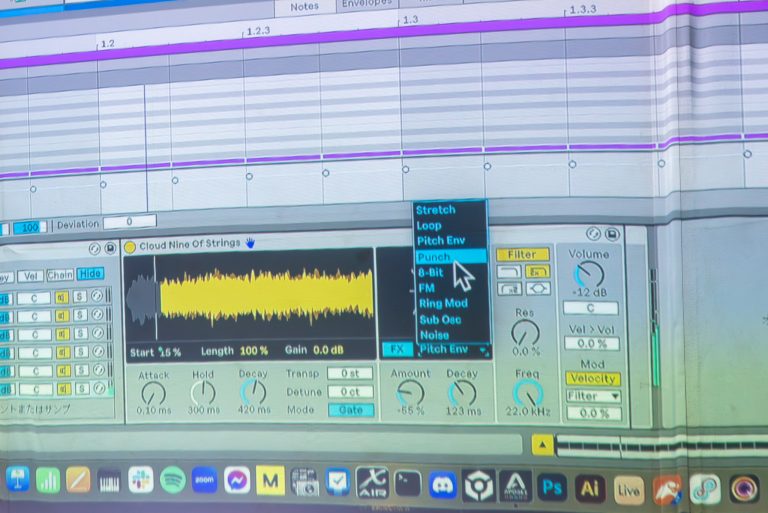Disable the Velocity mod button

coord(593,378)
